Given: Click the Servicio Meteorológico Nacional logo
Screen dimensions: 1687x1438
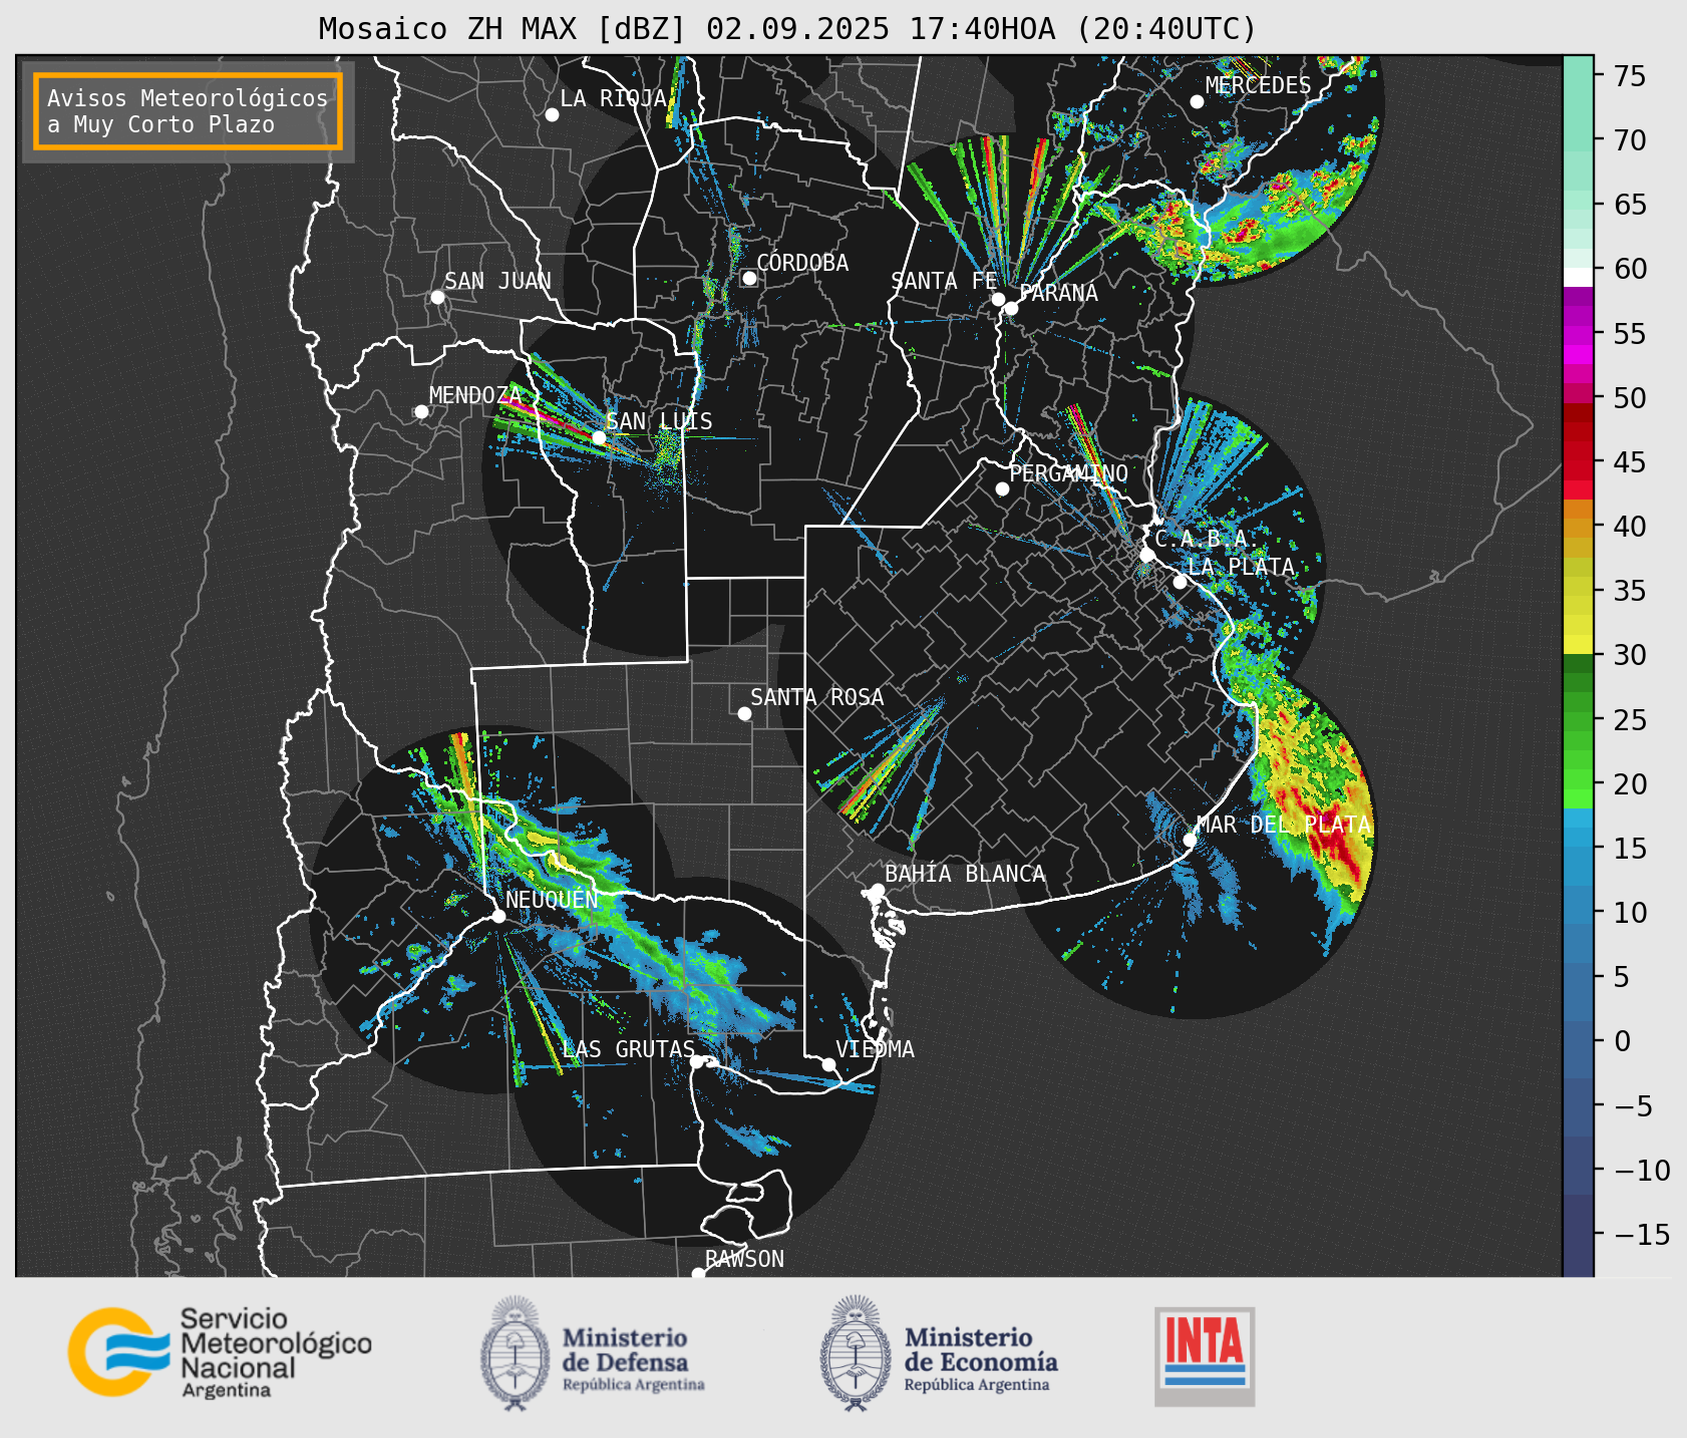Looking at the screenshot, I should pyautogui.click(x=220, y=1352).
